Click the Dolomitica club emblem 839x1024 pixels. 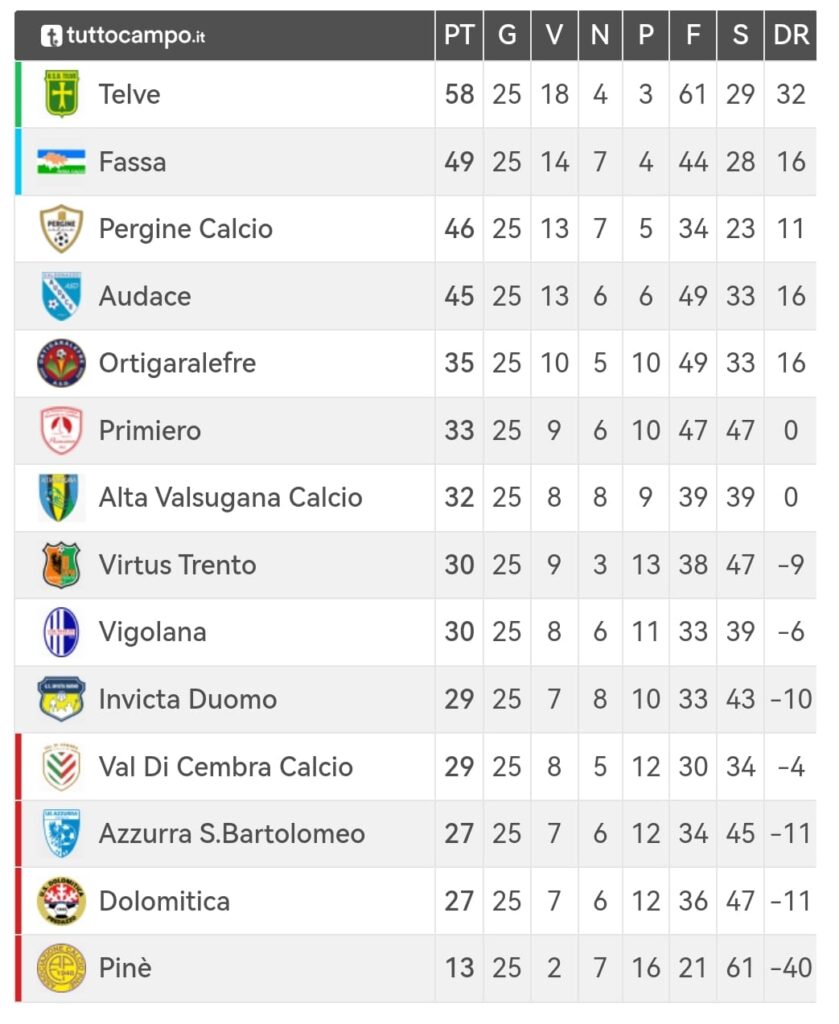click(x=61, y=901)
